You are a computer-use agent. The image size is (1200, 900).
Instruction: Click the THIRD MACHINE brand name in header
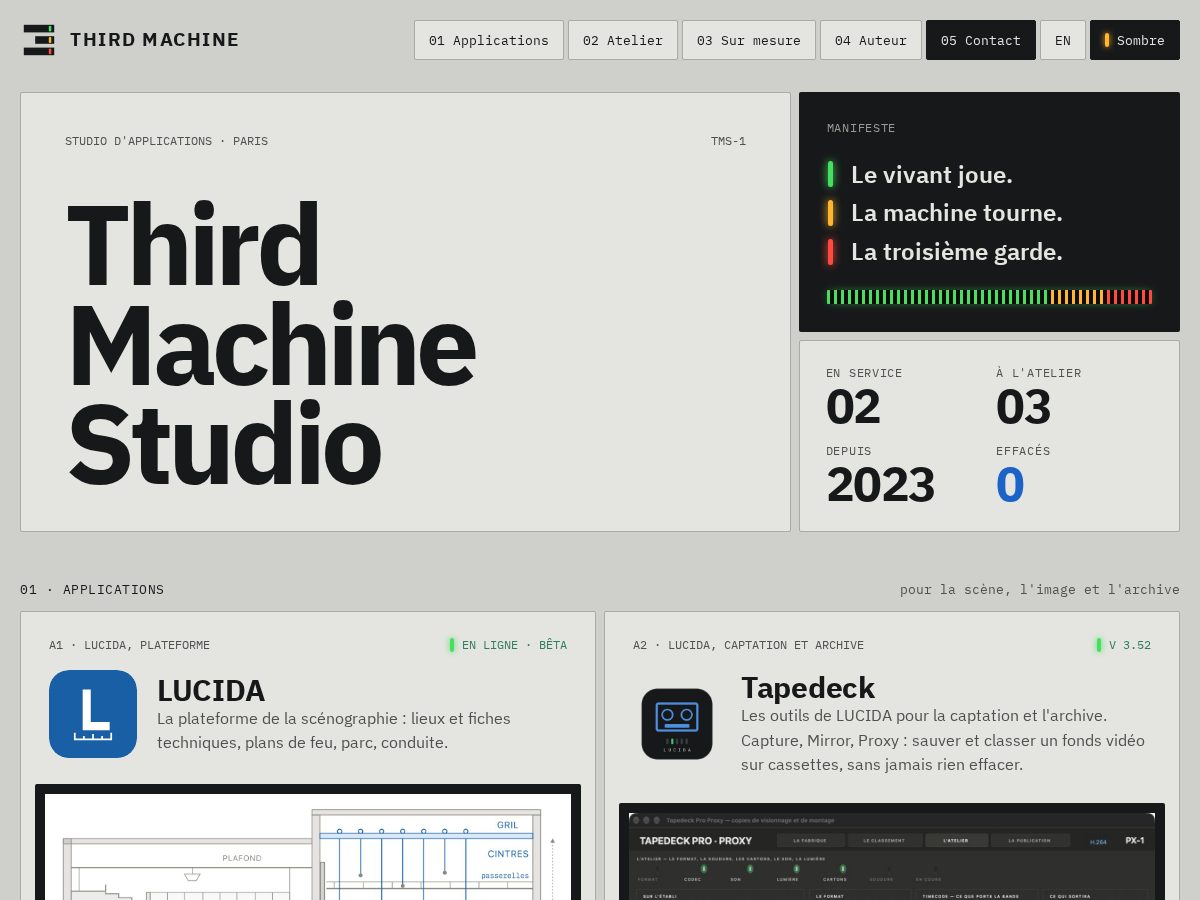(x=155, y=40)
